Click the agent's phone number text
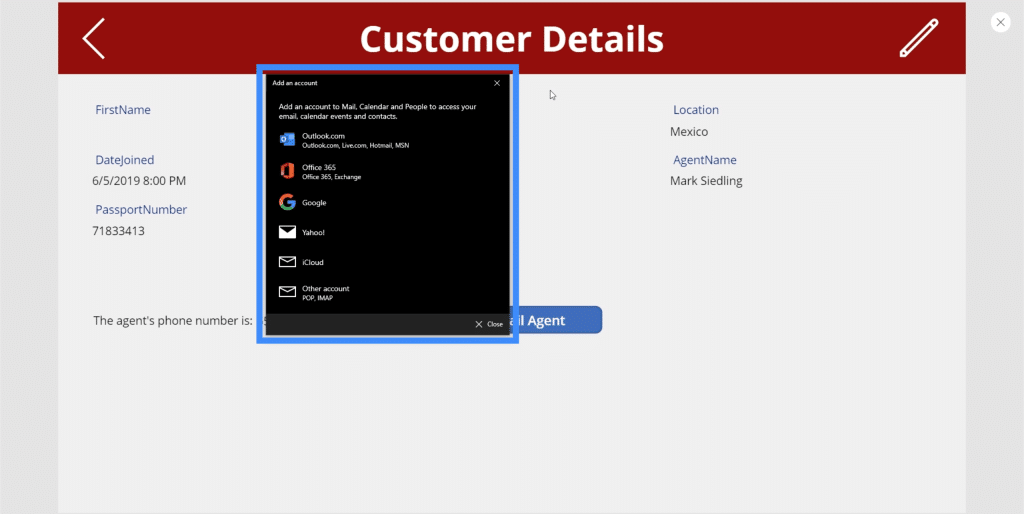This screenshot has width=1024, height=514. click(173, 321)
